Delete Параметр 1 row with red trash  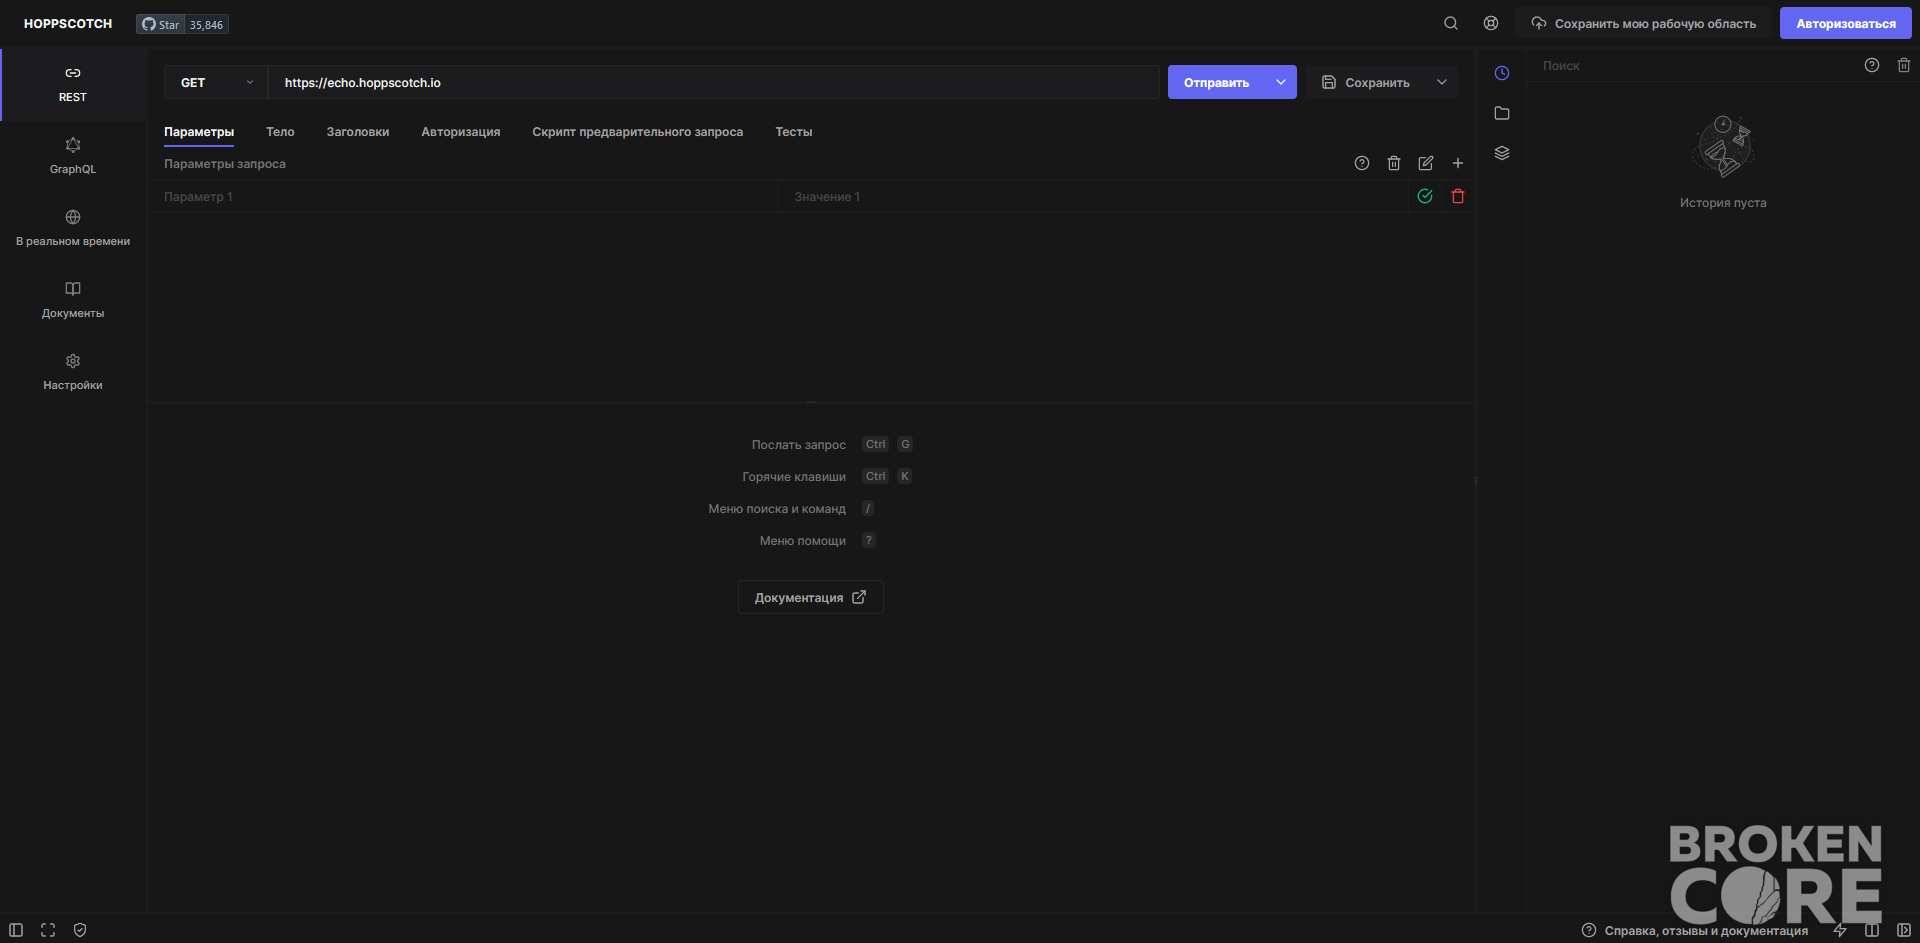(1457, 196)
